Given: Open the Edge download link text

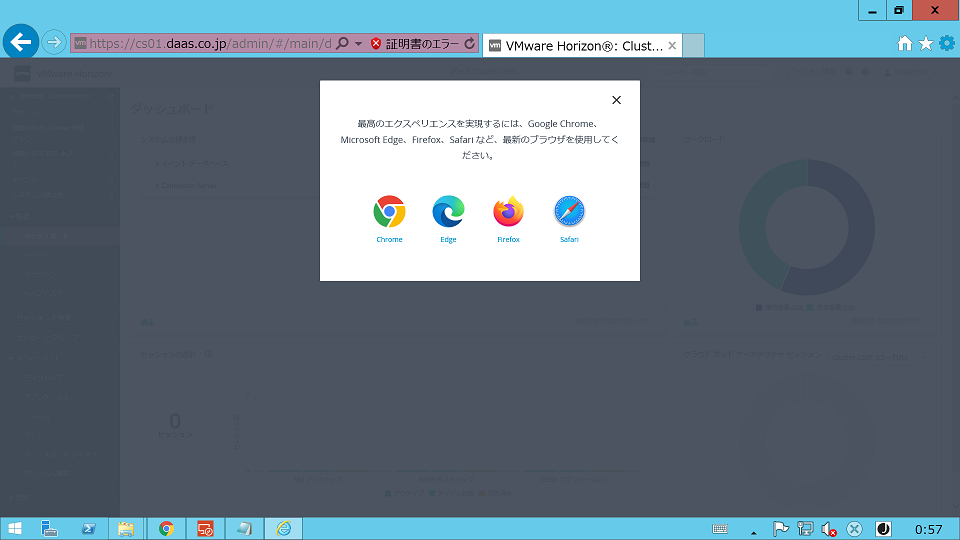Looking at the screenshot, I should (x=448, y=239).
